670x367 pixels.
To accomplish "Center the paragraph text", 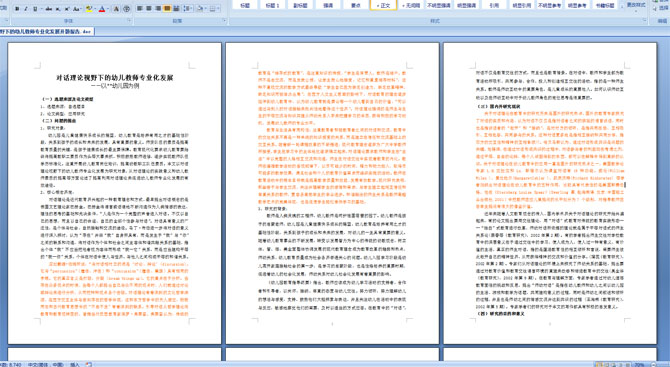I will [x=149, y=9].
